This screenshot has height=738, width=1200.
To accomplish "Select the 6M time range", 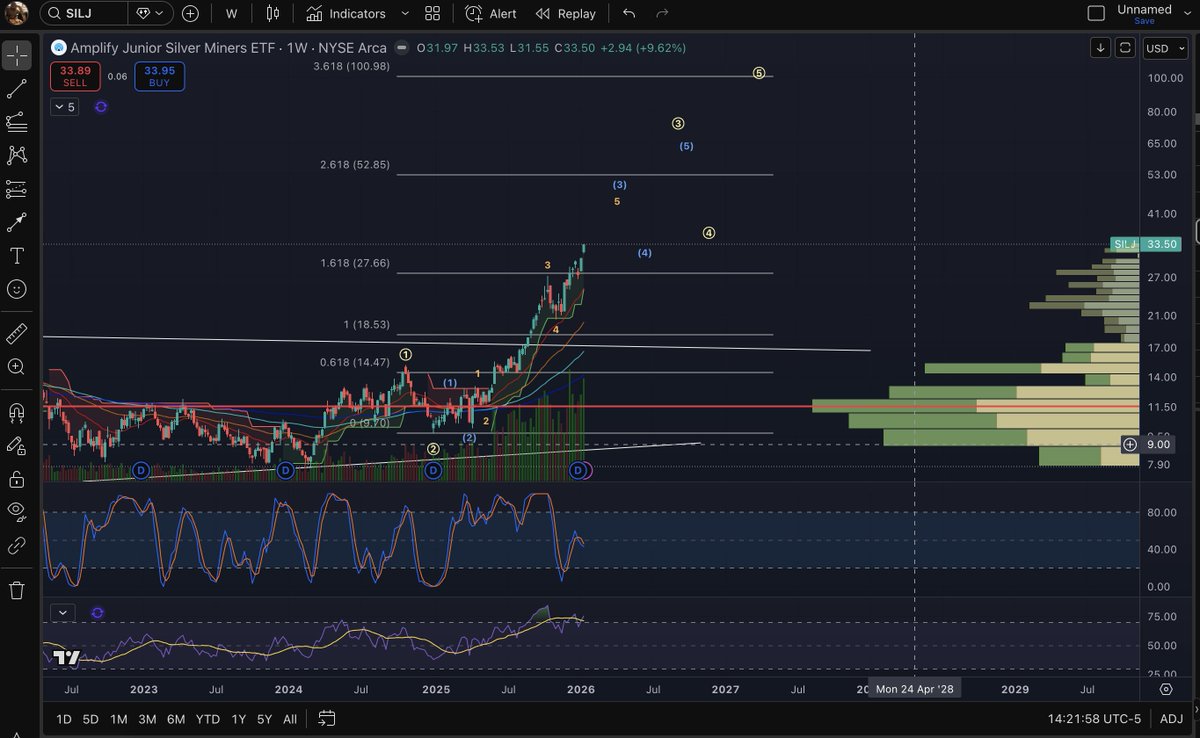I will point(176,718).
